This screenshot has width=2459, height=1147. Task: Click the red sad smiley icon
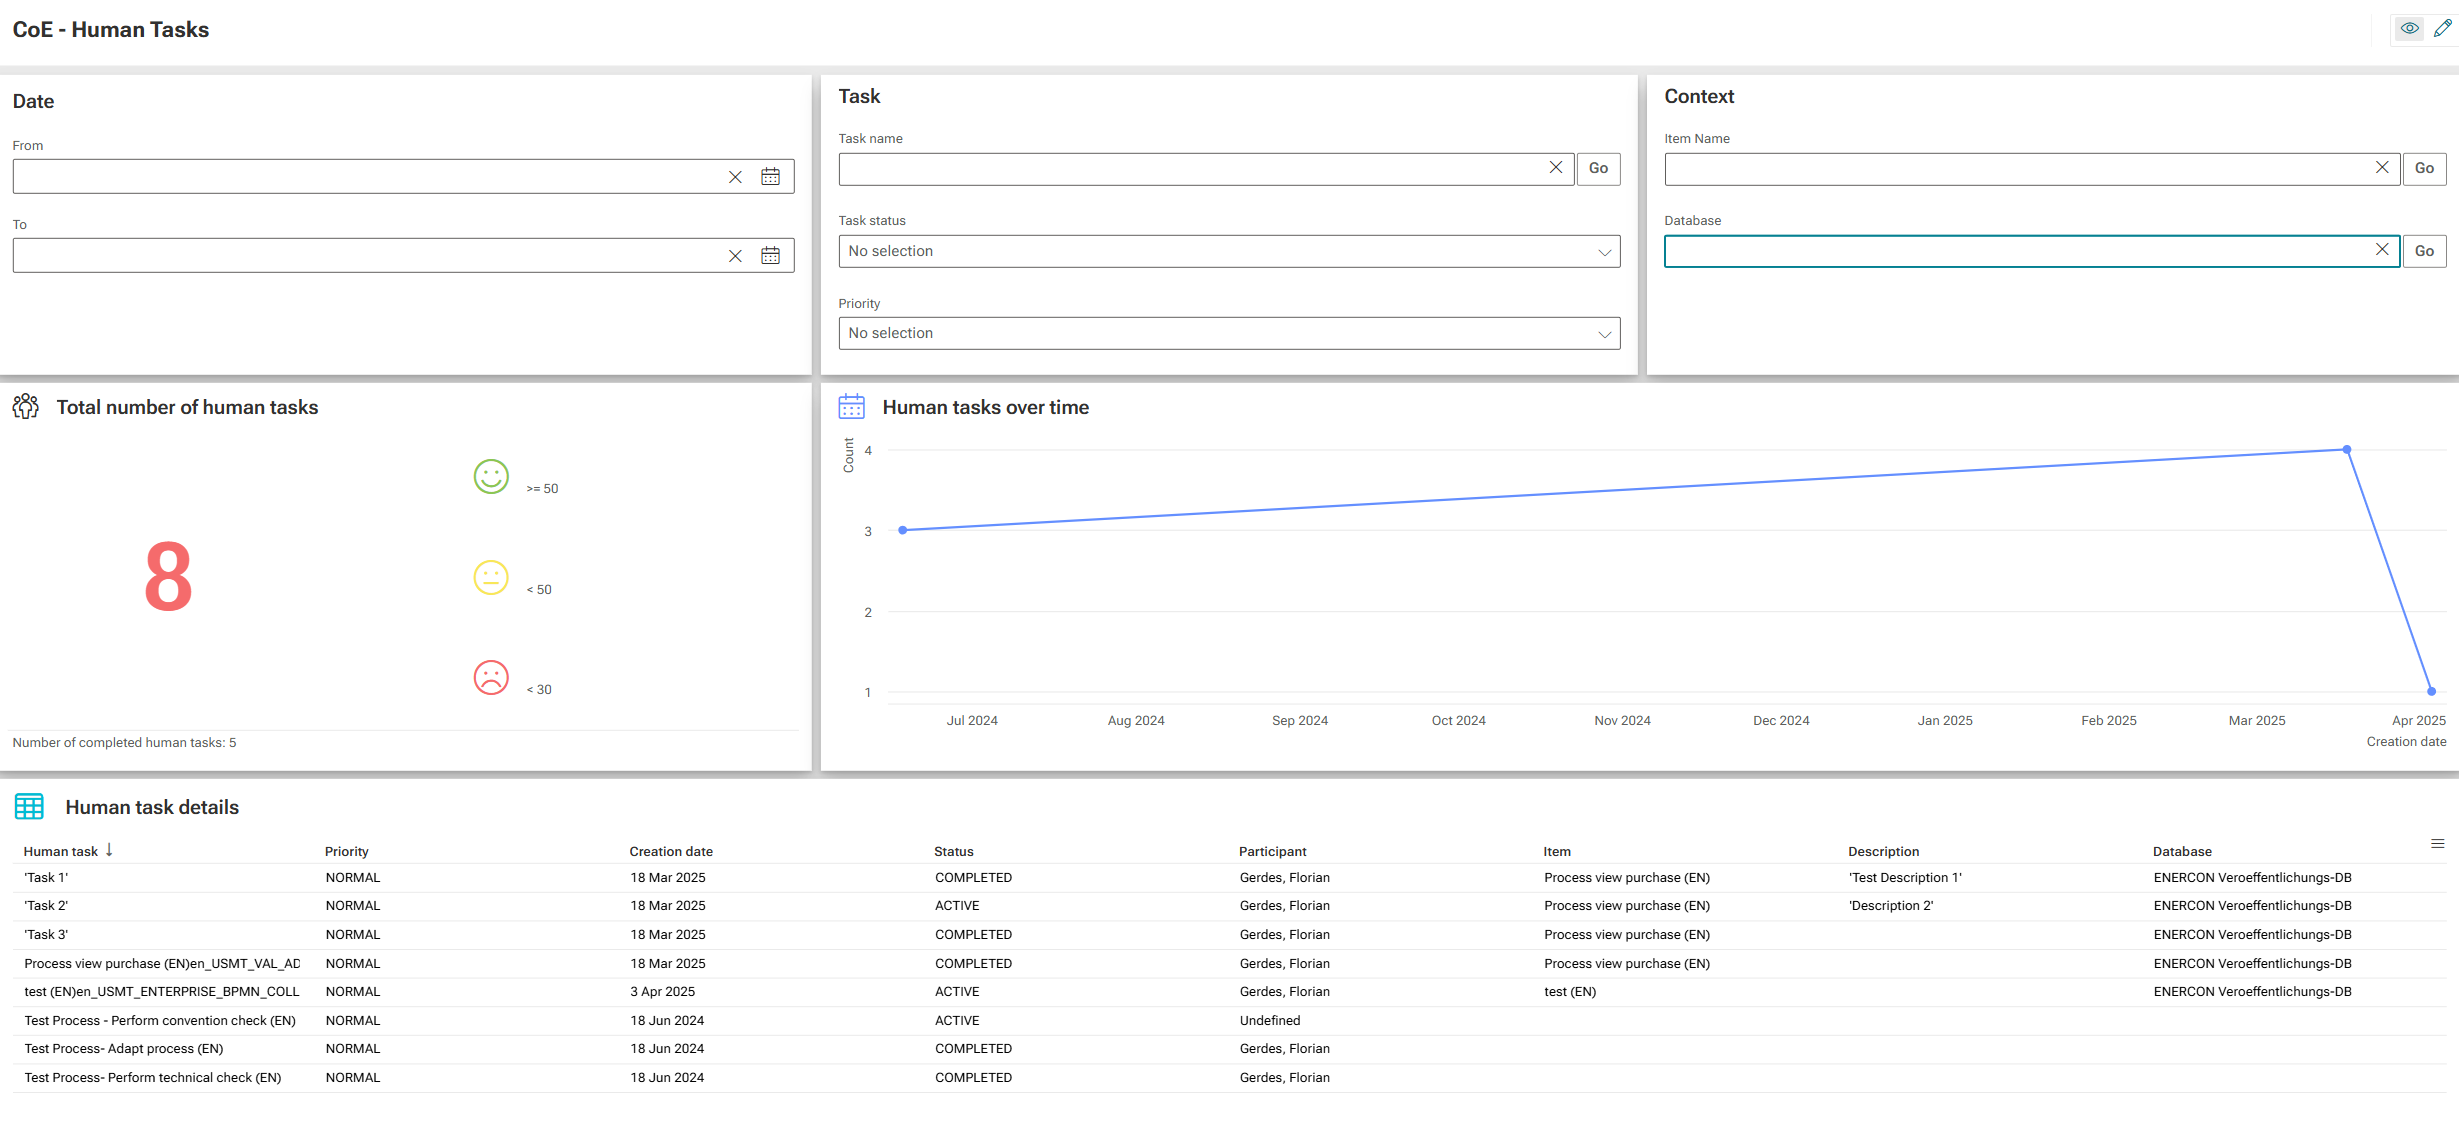pos(491,678)
